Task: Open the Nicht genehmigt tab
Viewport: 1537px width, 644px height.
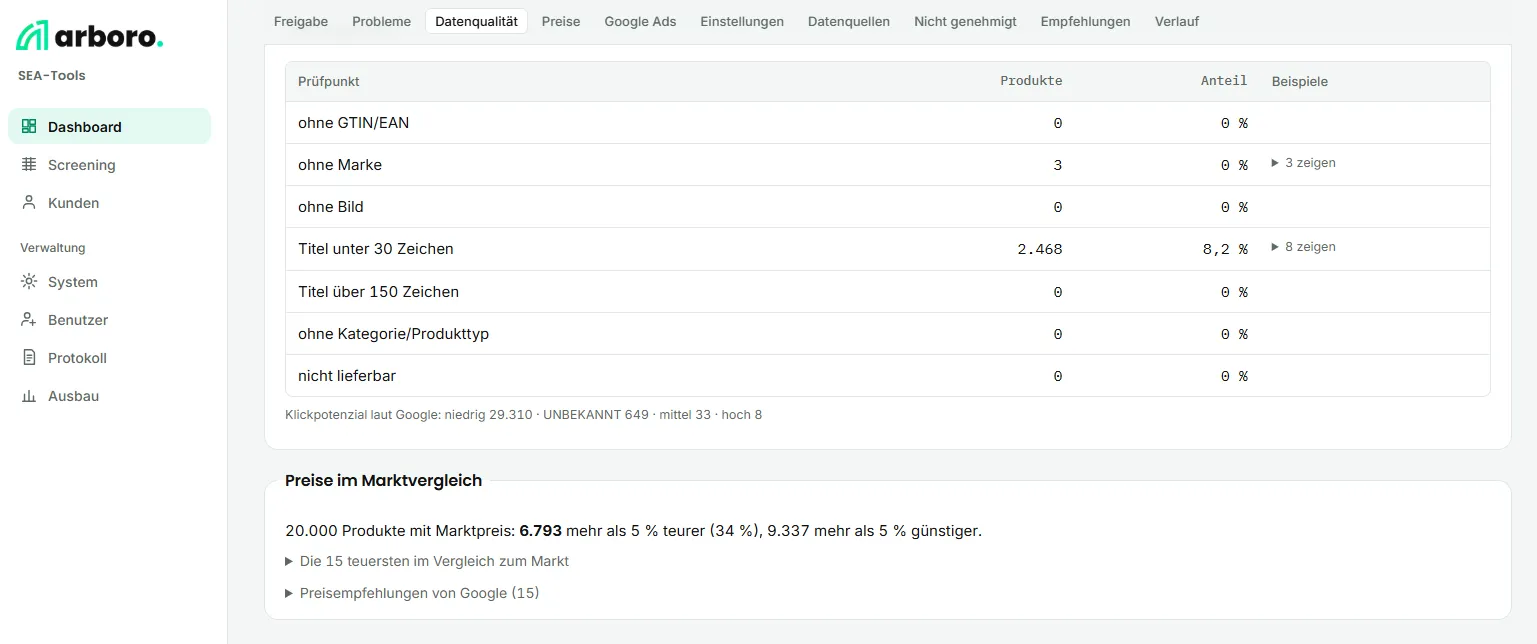Action: coord(965,21)
